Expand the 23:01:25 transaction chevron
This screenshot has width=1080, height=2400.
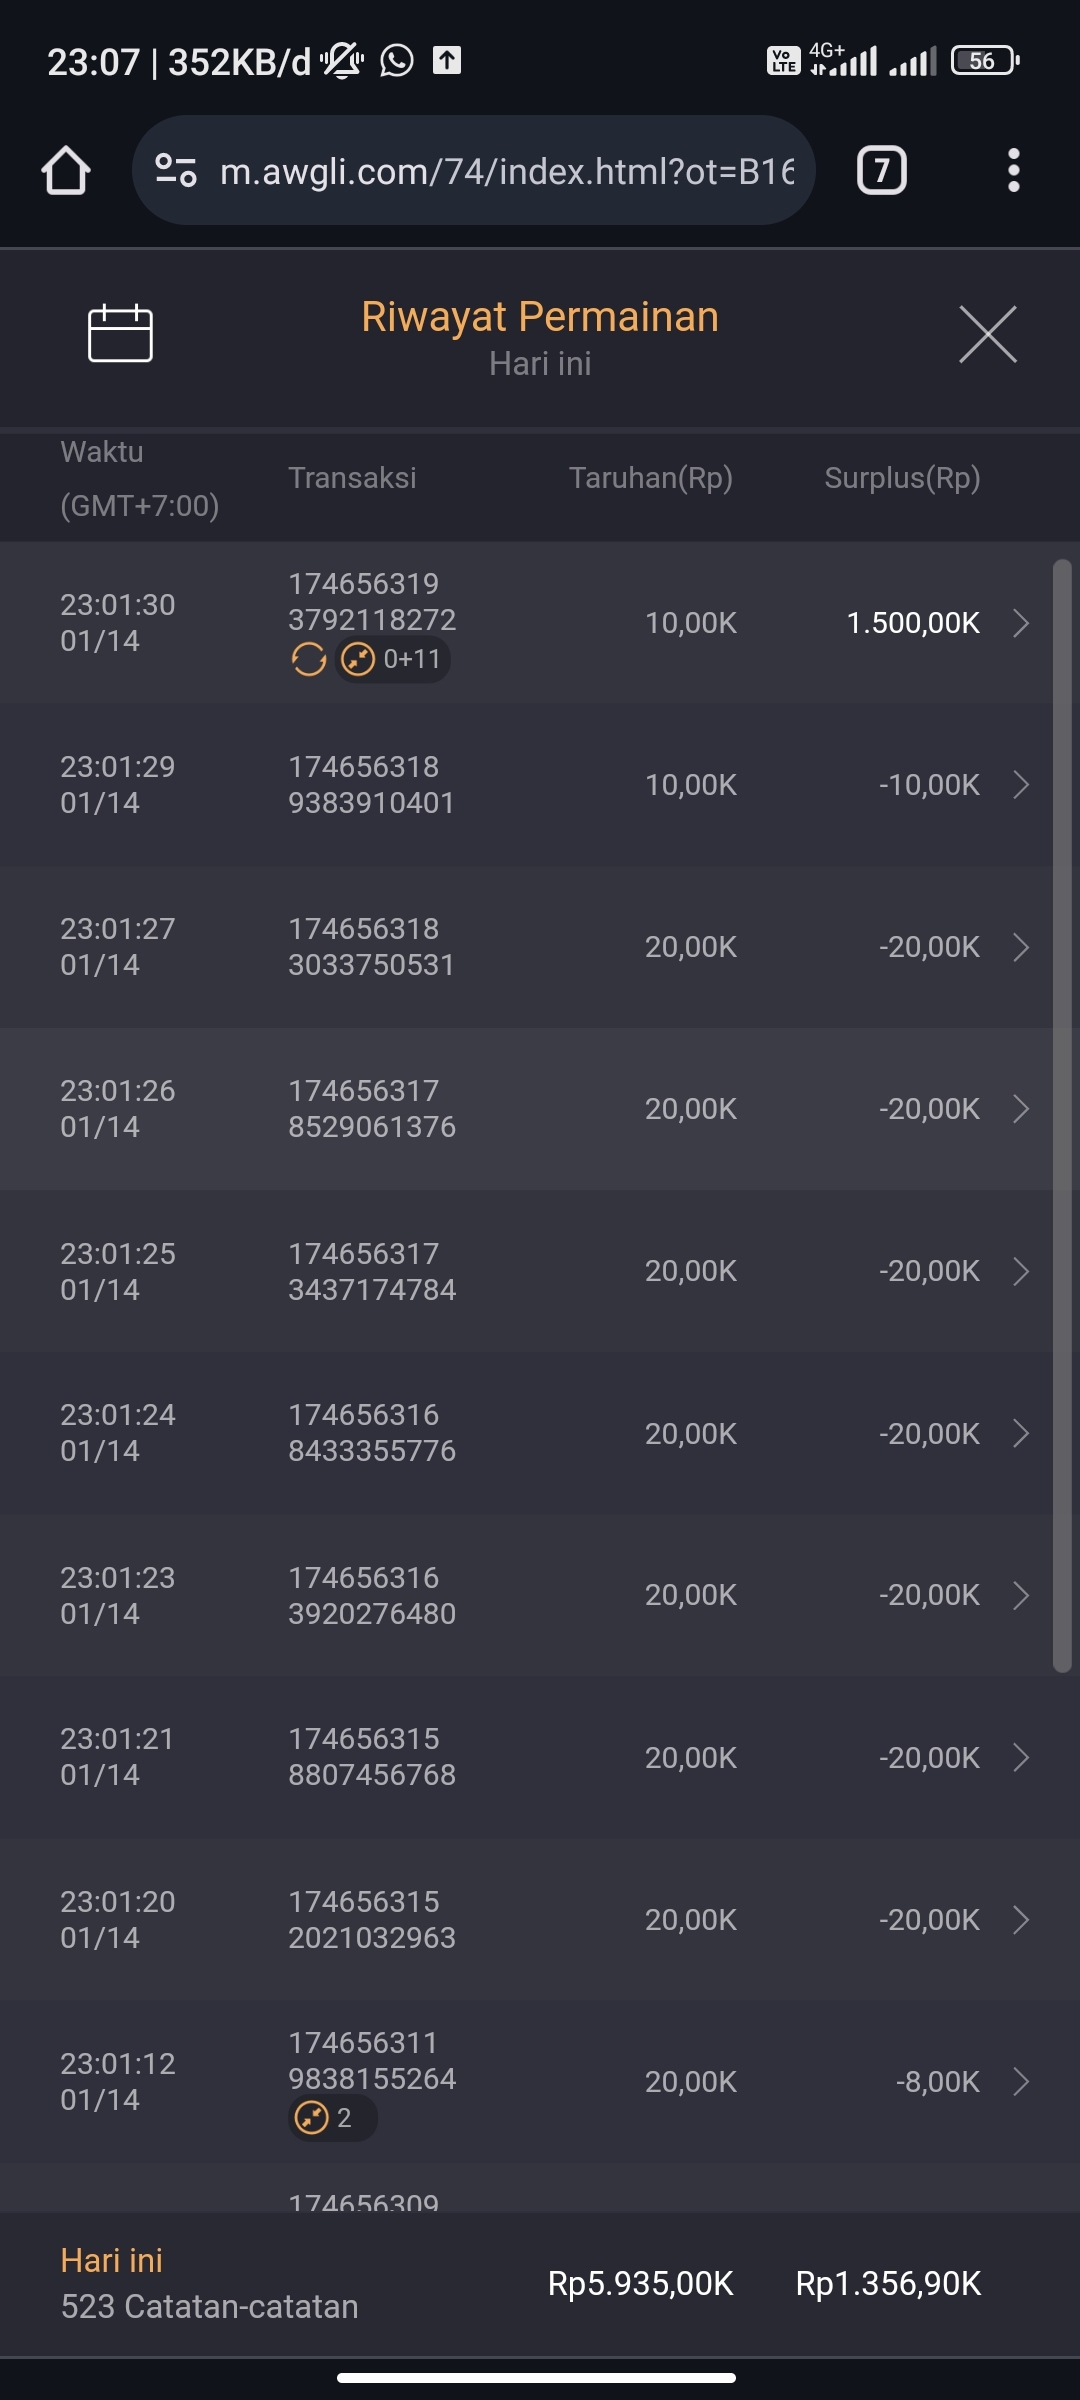(x=1021, y=1271)
